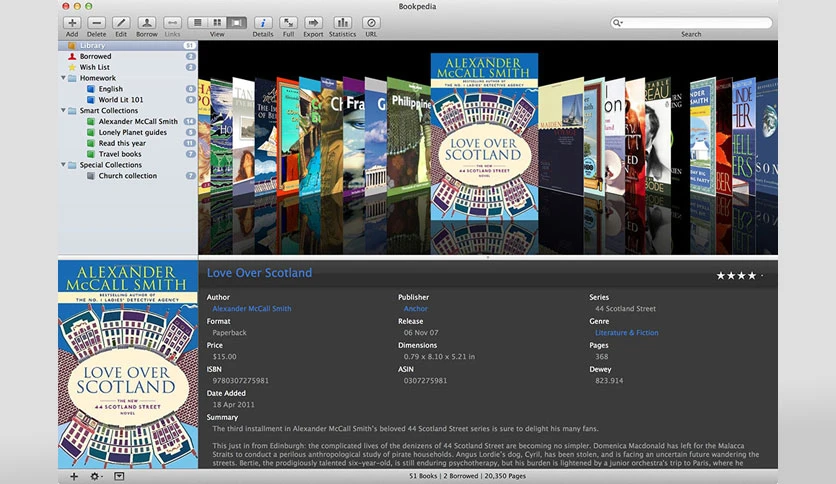Click the Add book toolbar icon
Viewport: 836px width, 484px height.
tap(72, 23)
